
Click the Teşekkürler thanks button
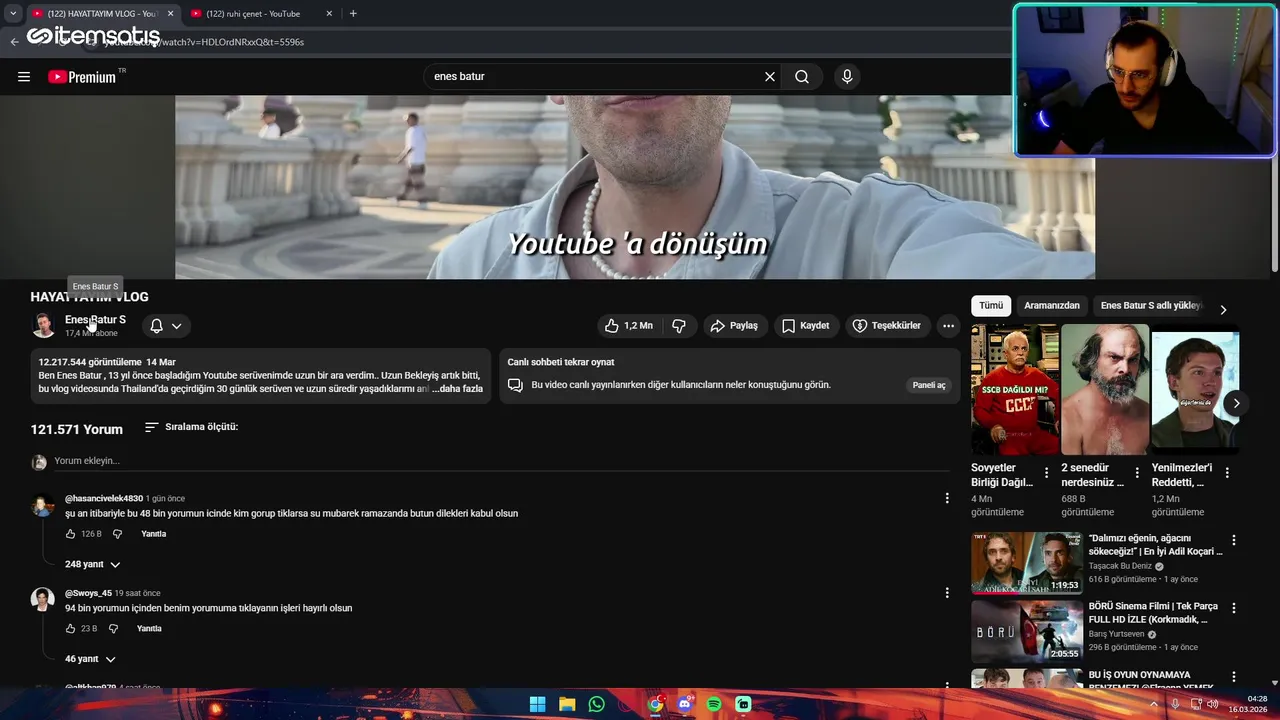887,326
